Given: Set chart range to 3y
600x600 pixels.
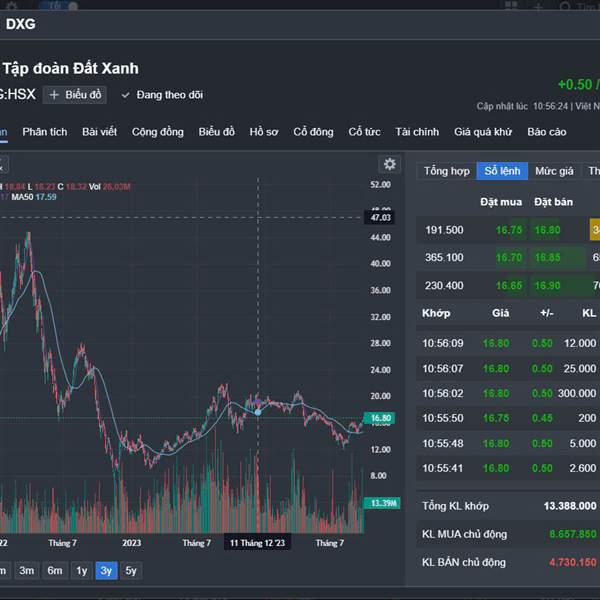Looking at the screenshot, I should pos(106,571).
